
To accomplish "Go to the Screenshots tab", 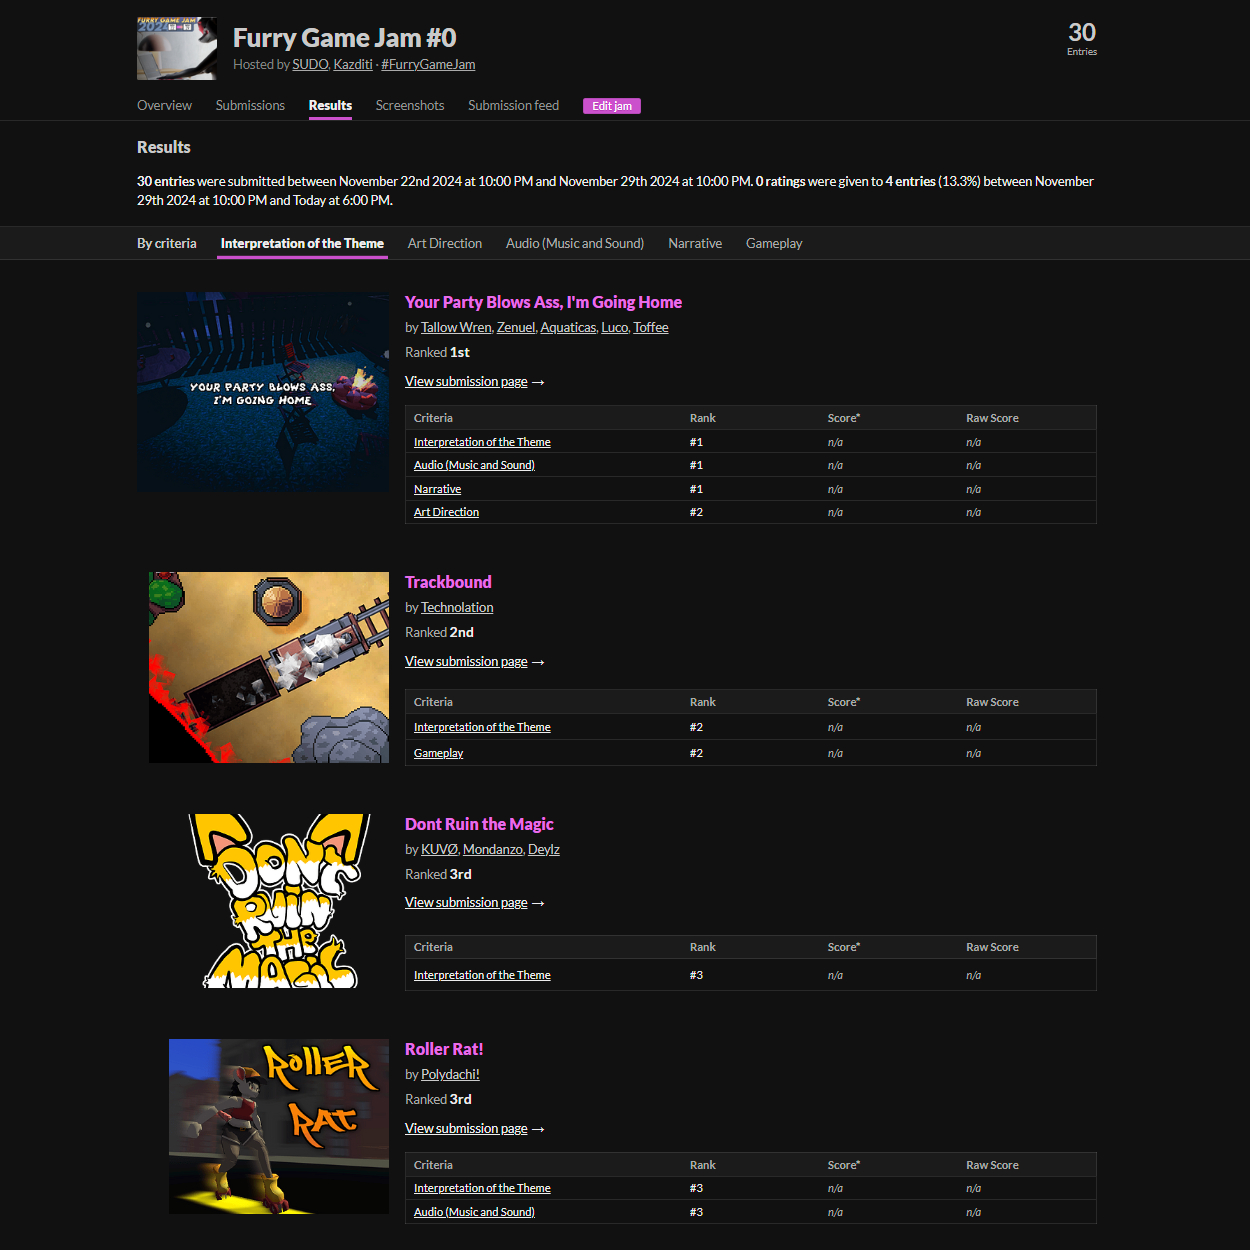I will [x=409, y=105].
